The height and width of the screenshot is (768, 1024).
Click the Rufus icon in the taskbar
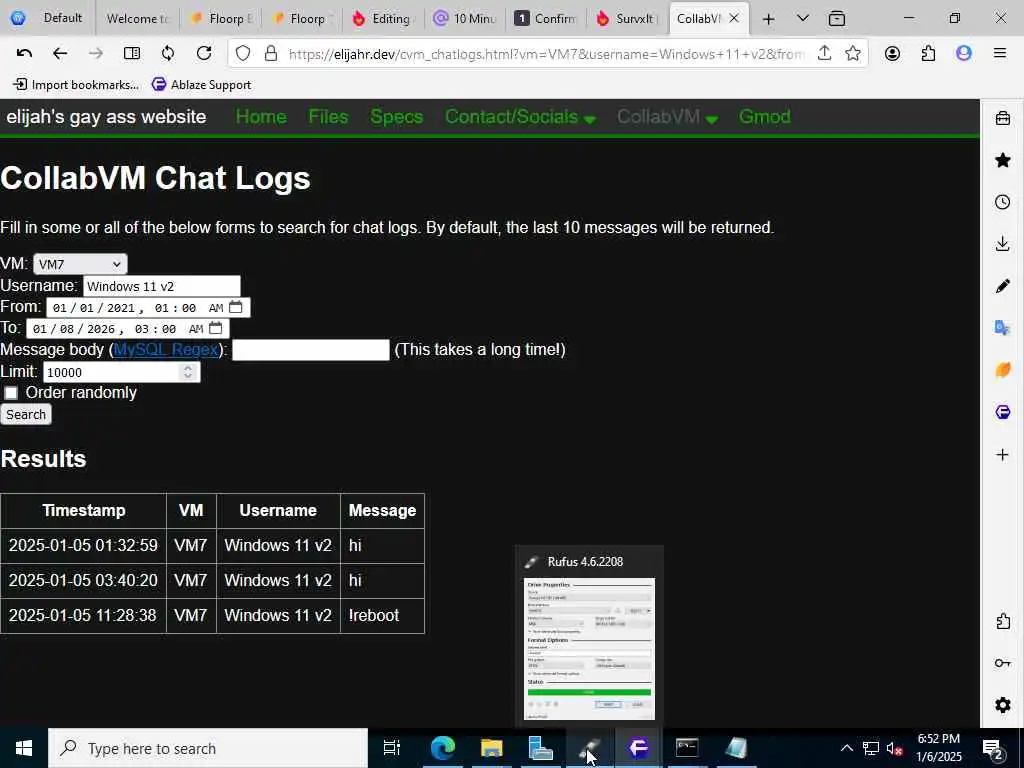(x=589, y=748)
